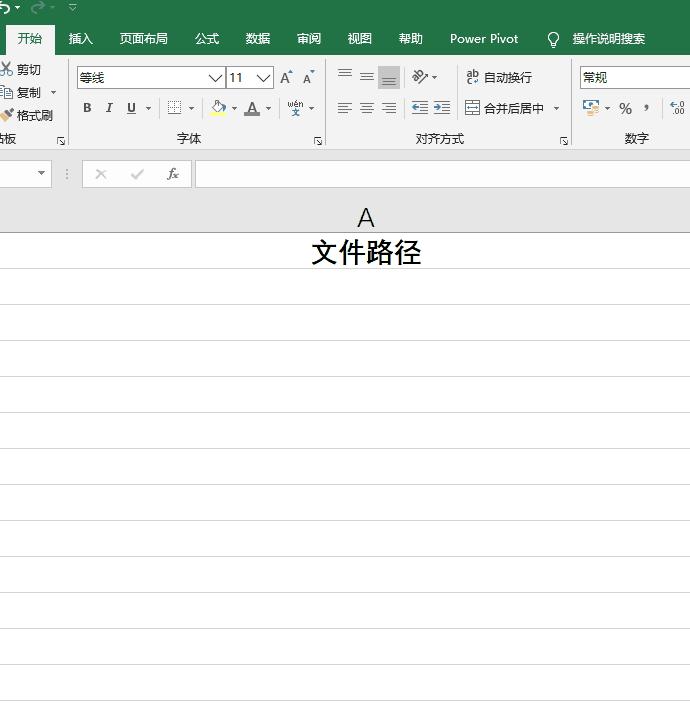The image size is (690, 728).
Task: Toggle Align Left icon
Action: pos(345,108)
